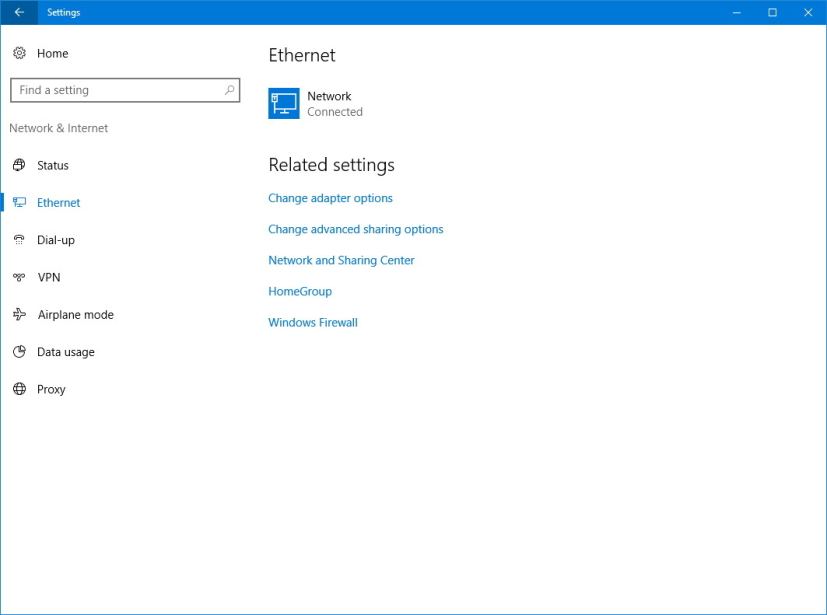Click the Dial-up phone icon

coord(19,240)
